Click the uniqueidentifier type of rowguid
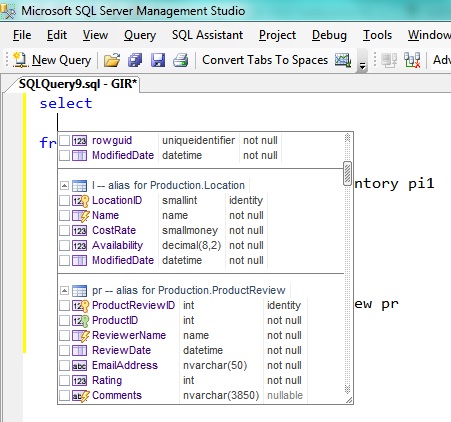Image resolution: width=451 pixels, height=422 pixels. [x=198, y=140]
